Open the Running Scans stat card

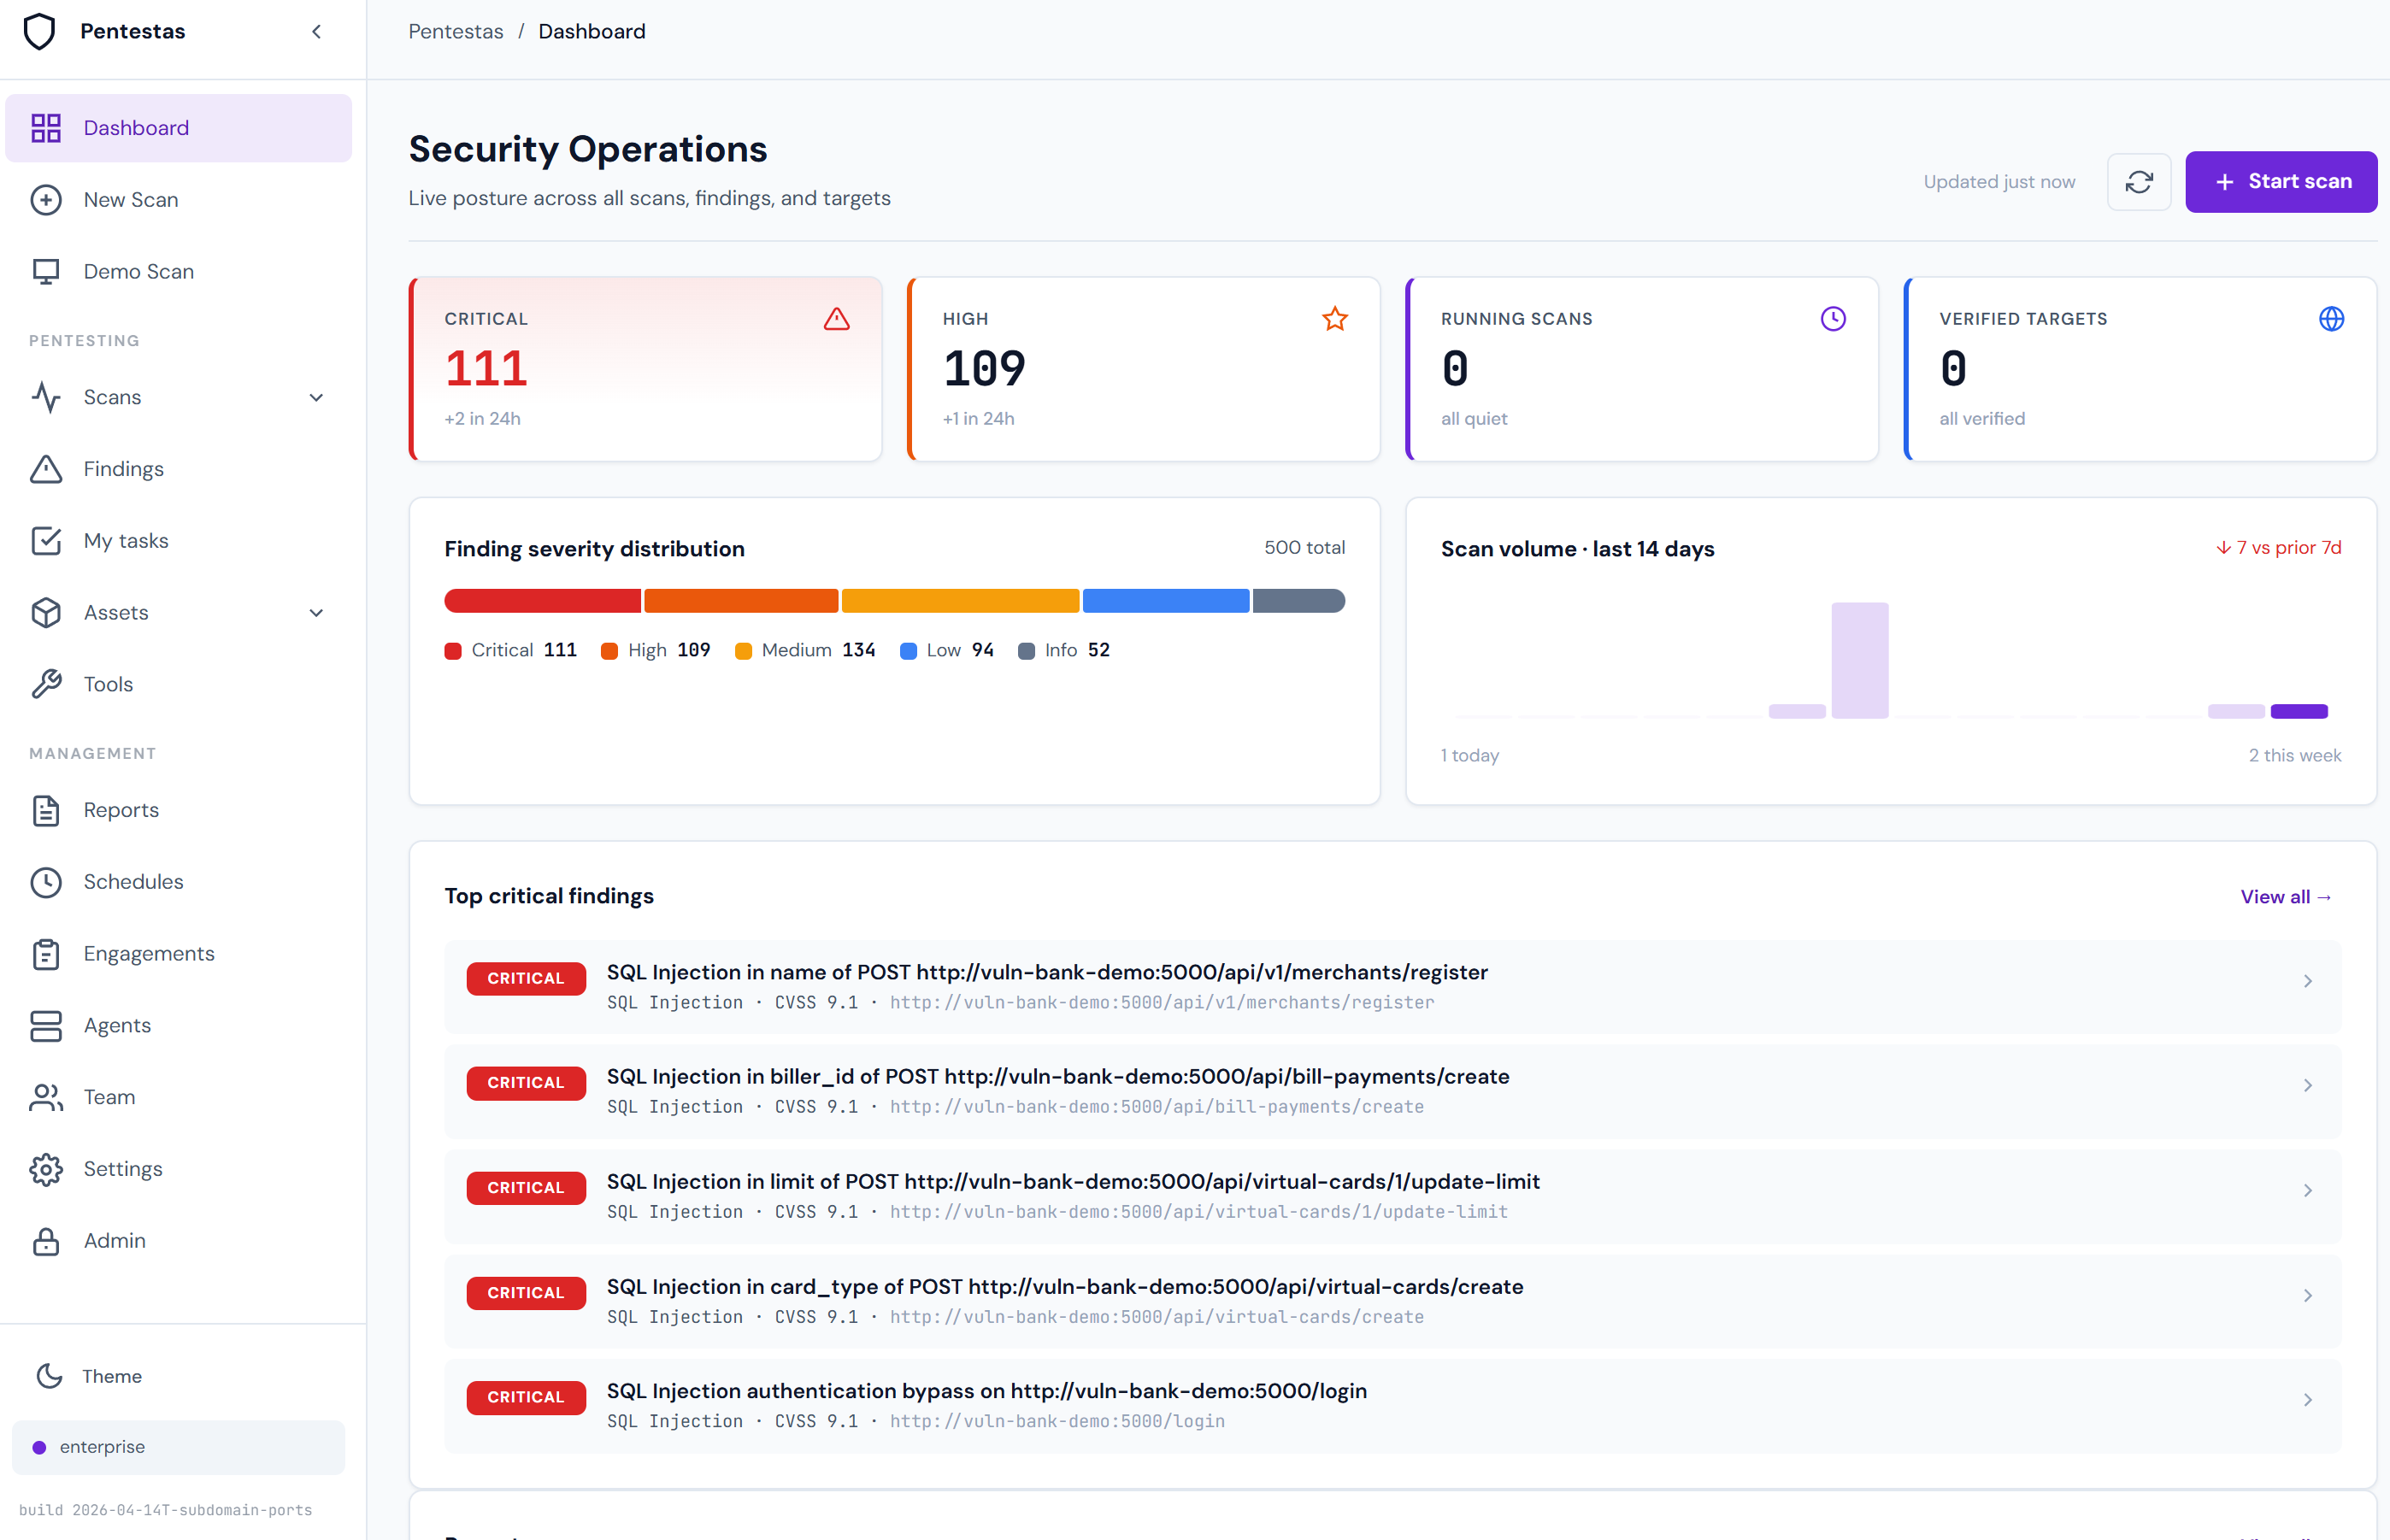(x=1642, y=369)
